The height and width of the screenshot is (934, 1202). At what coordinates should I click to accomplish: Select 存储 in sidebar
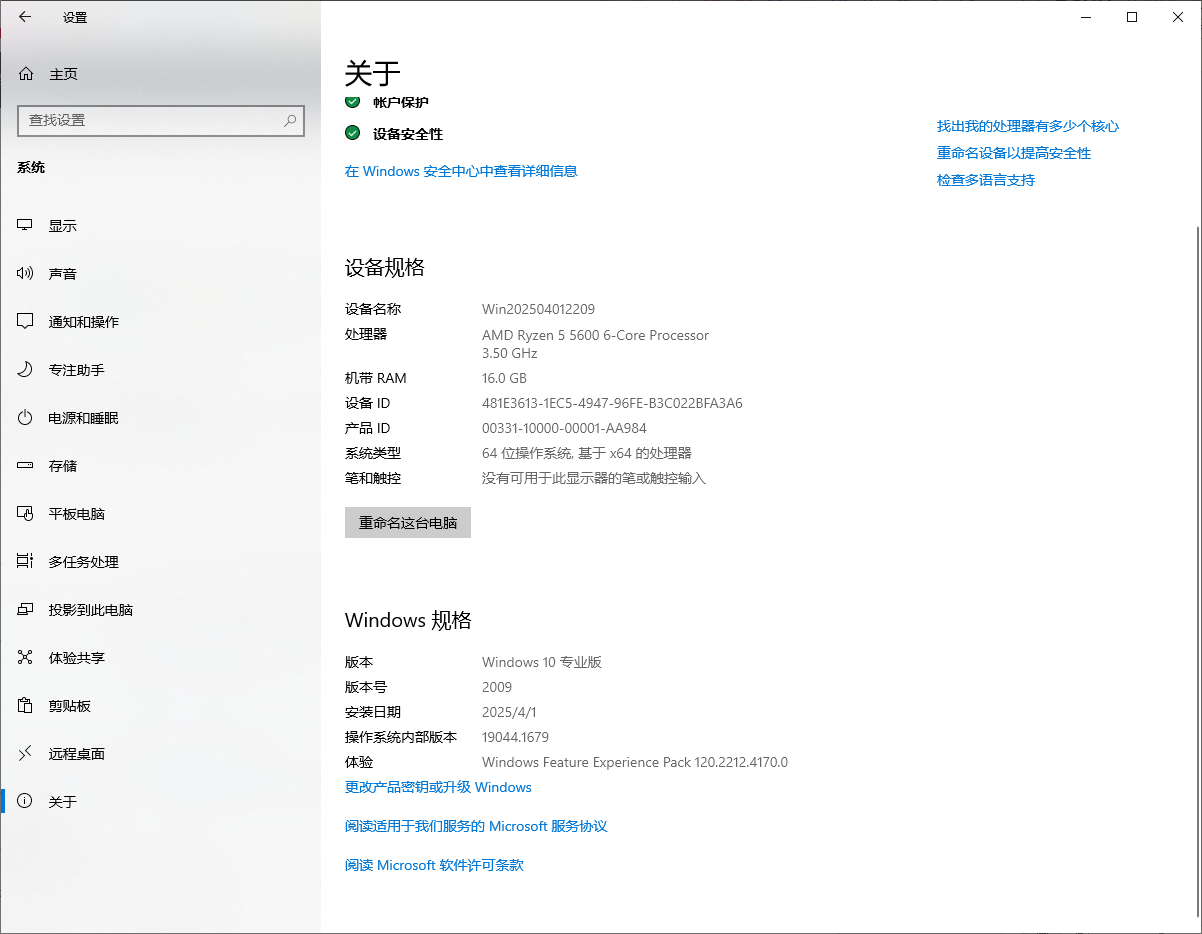(160, 466)
